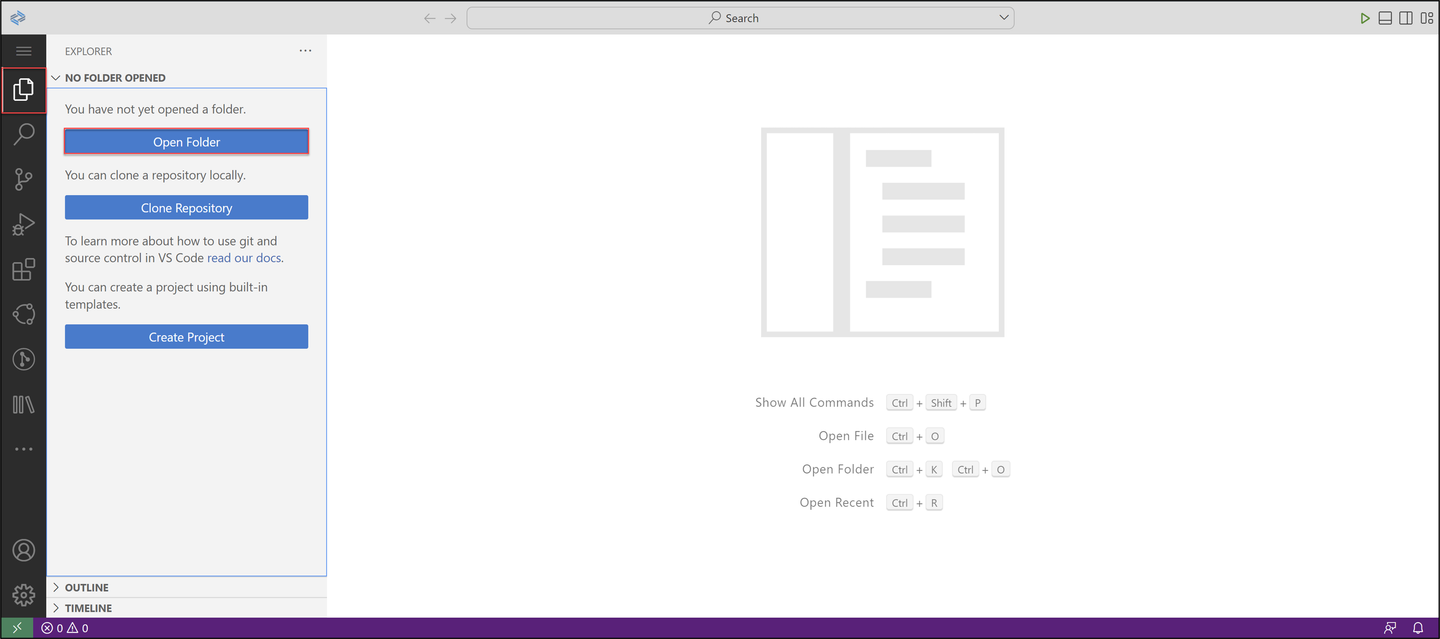Click 'You have not yet opened a folder' text
The width and height of the screenshot is (1440, 639).
(155, 109)
